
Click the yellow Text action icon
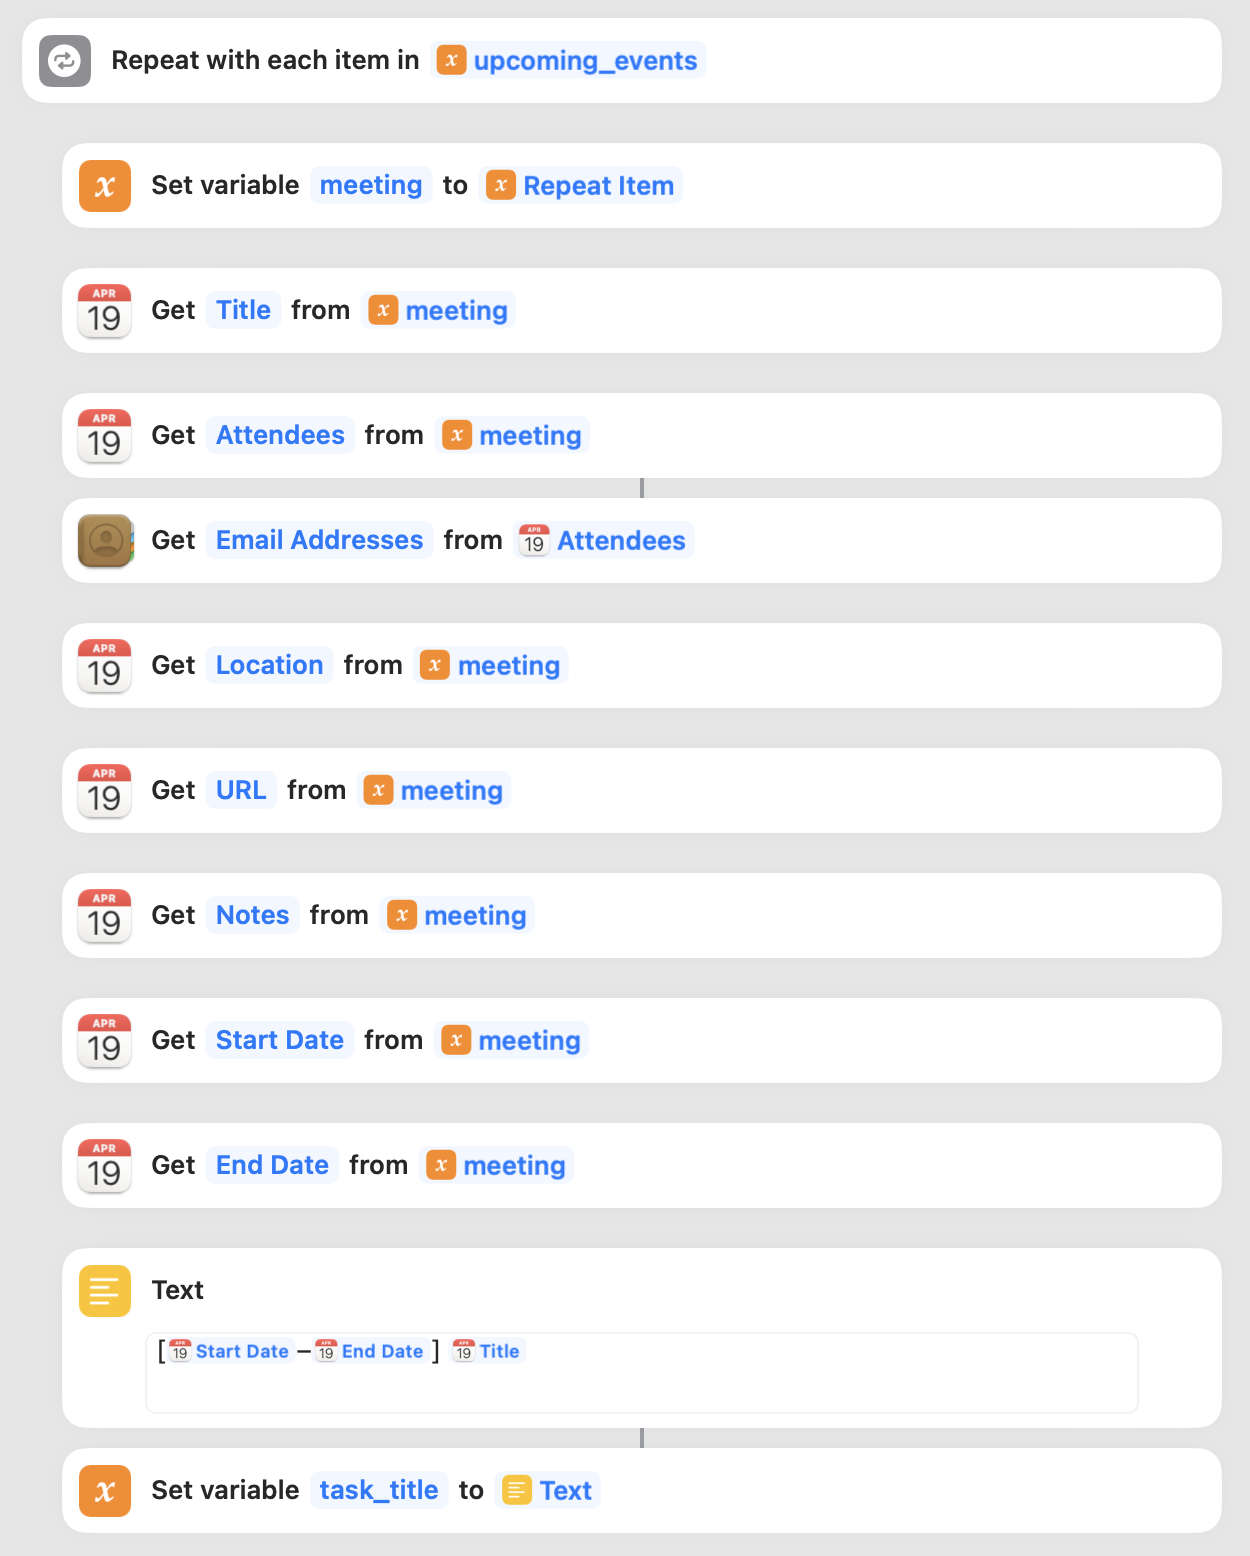(105, 1291)
